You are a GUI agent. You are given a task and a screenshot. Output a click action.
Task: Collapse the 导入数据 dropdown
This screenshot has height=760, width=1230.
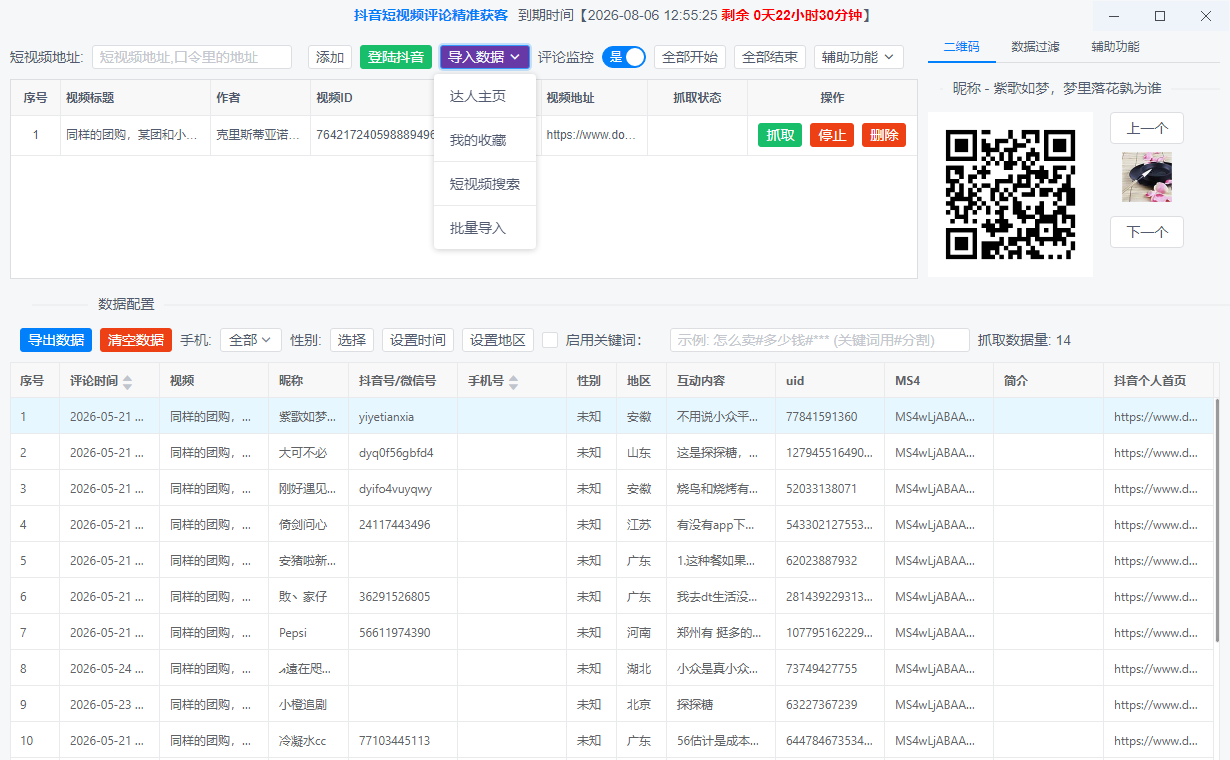[485, 57]
